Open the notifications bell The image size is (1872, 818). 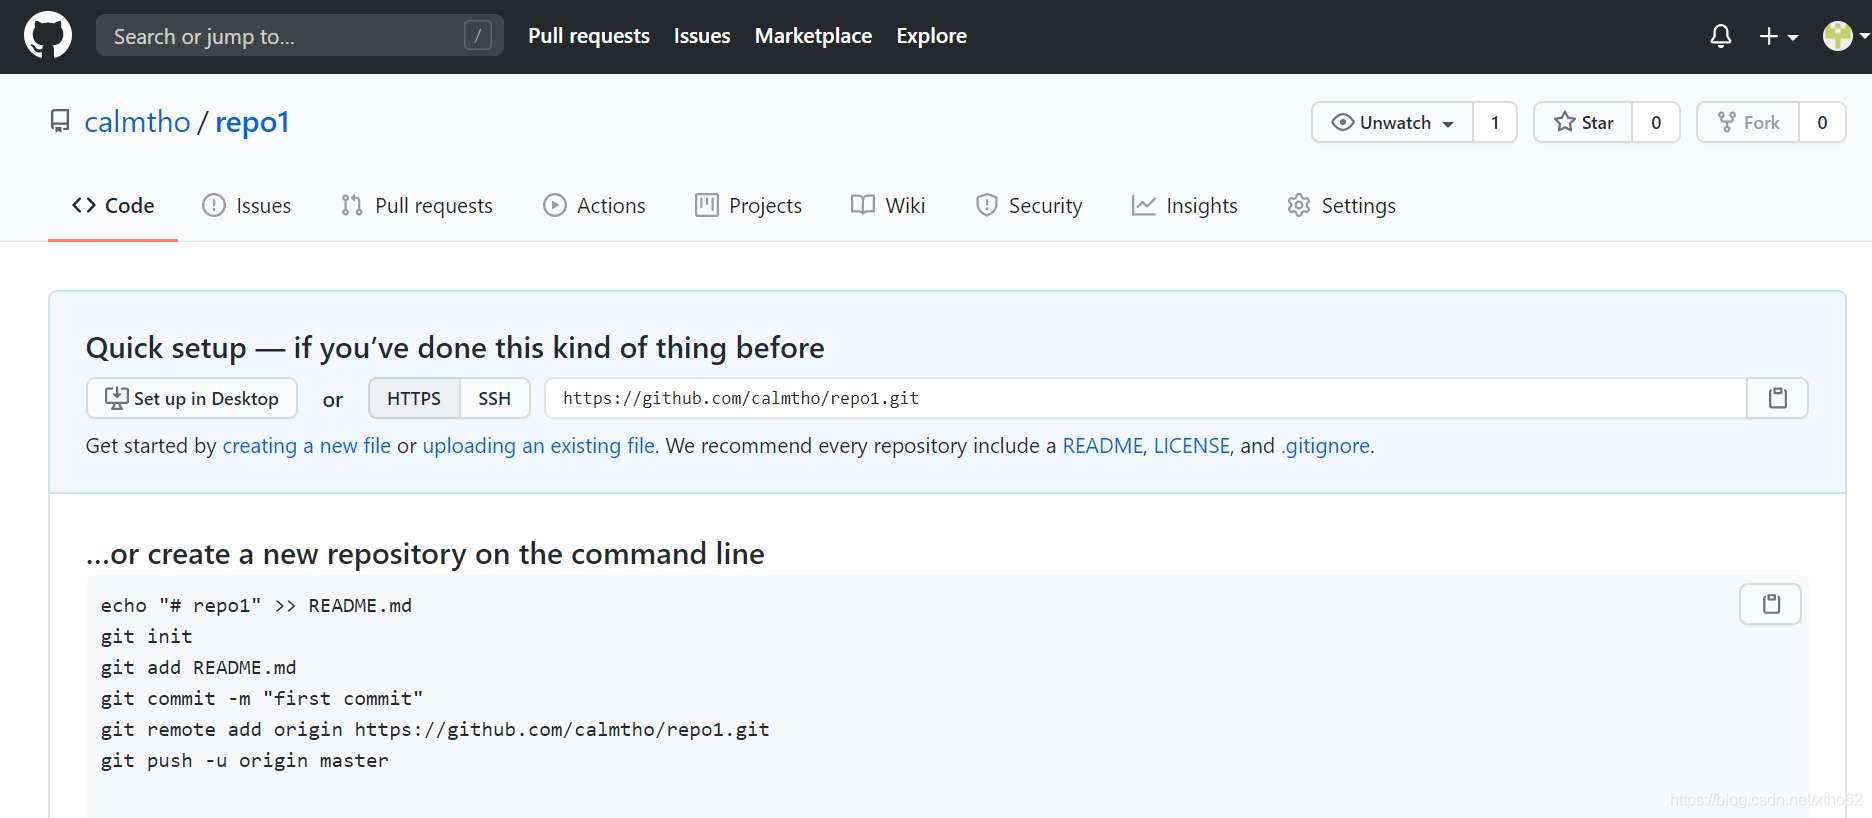(x=1721, y=37)
